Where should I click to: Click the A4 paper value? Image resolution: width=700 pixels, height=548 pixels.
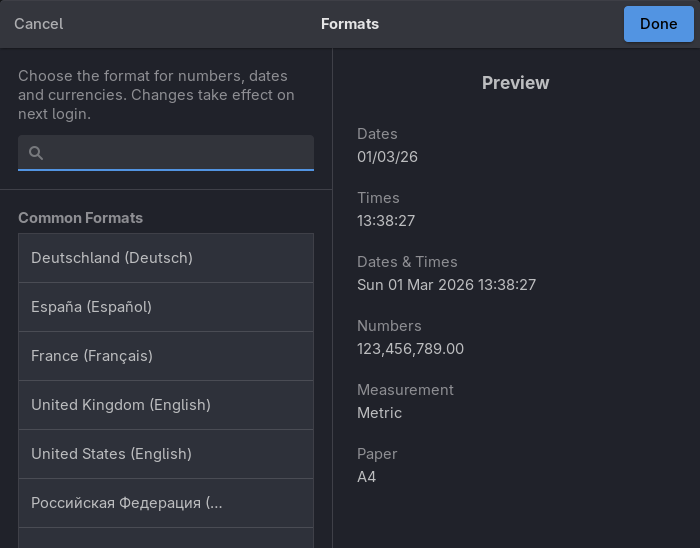point(366,477)
